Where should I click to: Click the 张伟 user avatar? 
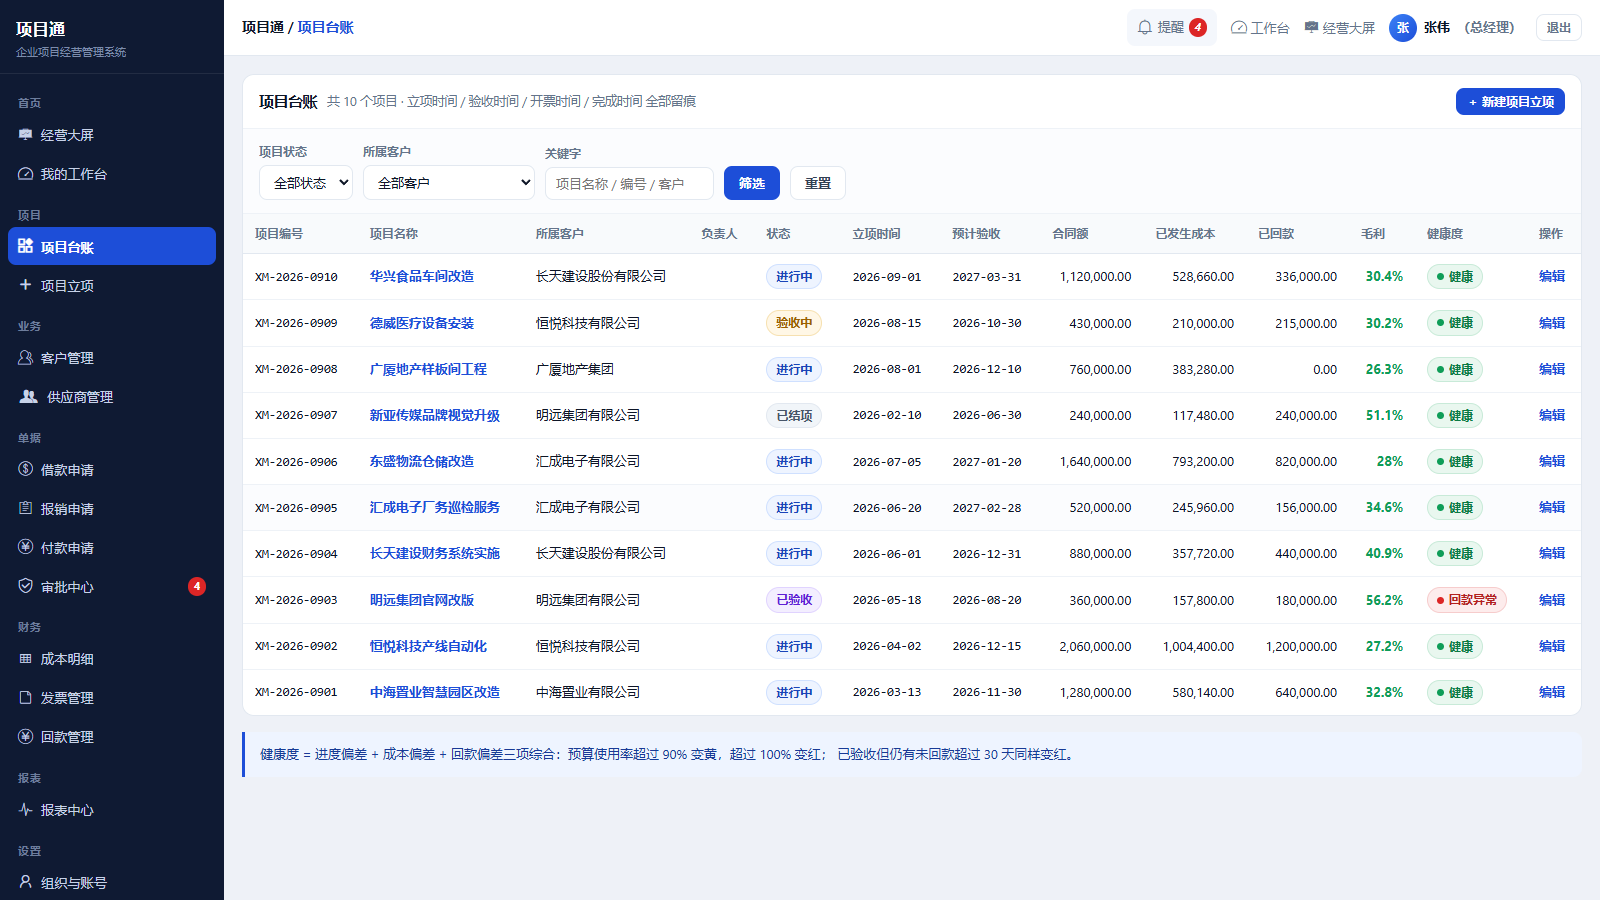pyautogui.click(x=1403, y=28)
